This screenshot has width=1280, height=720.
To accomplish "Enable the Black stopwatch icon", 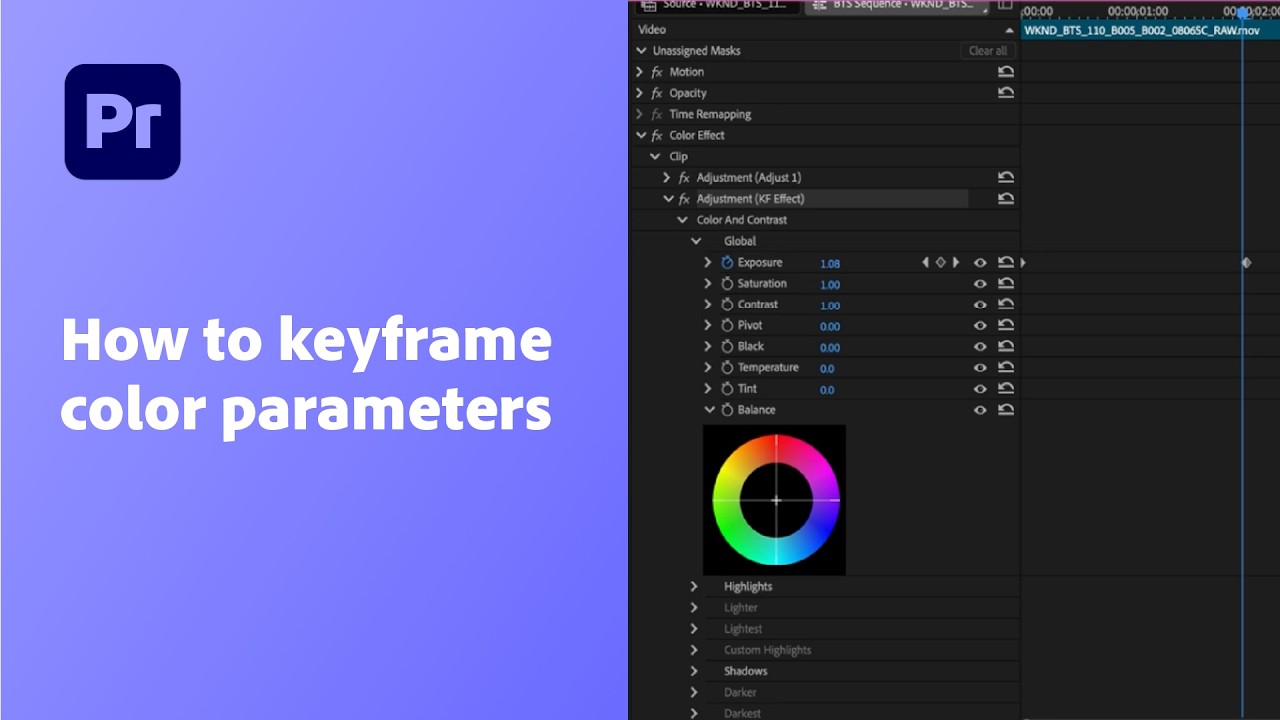I will 727,347.
